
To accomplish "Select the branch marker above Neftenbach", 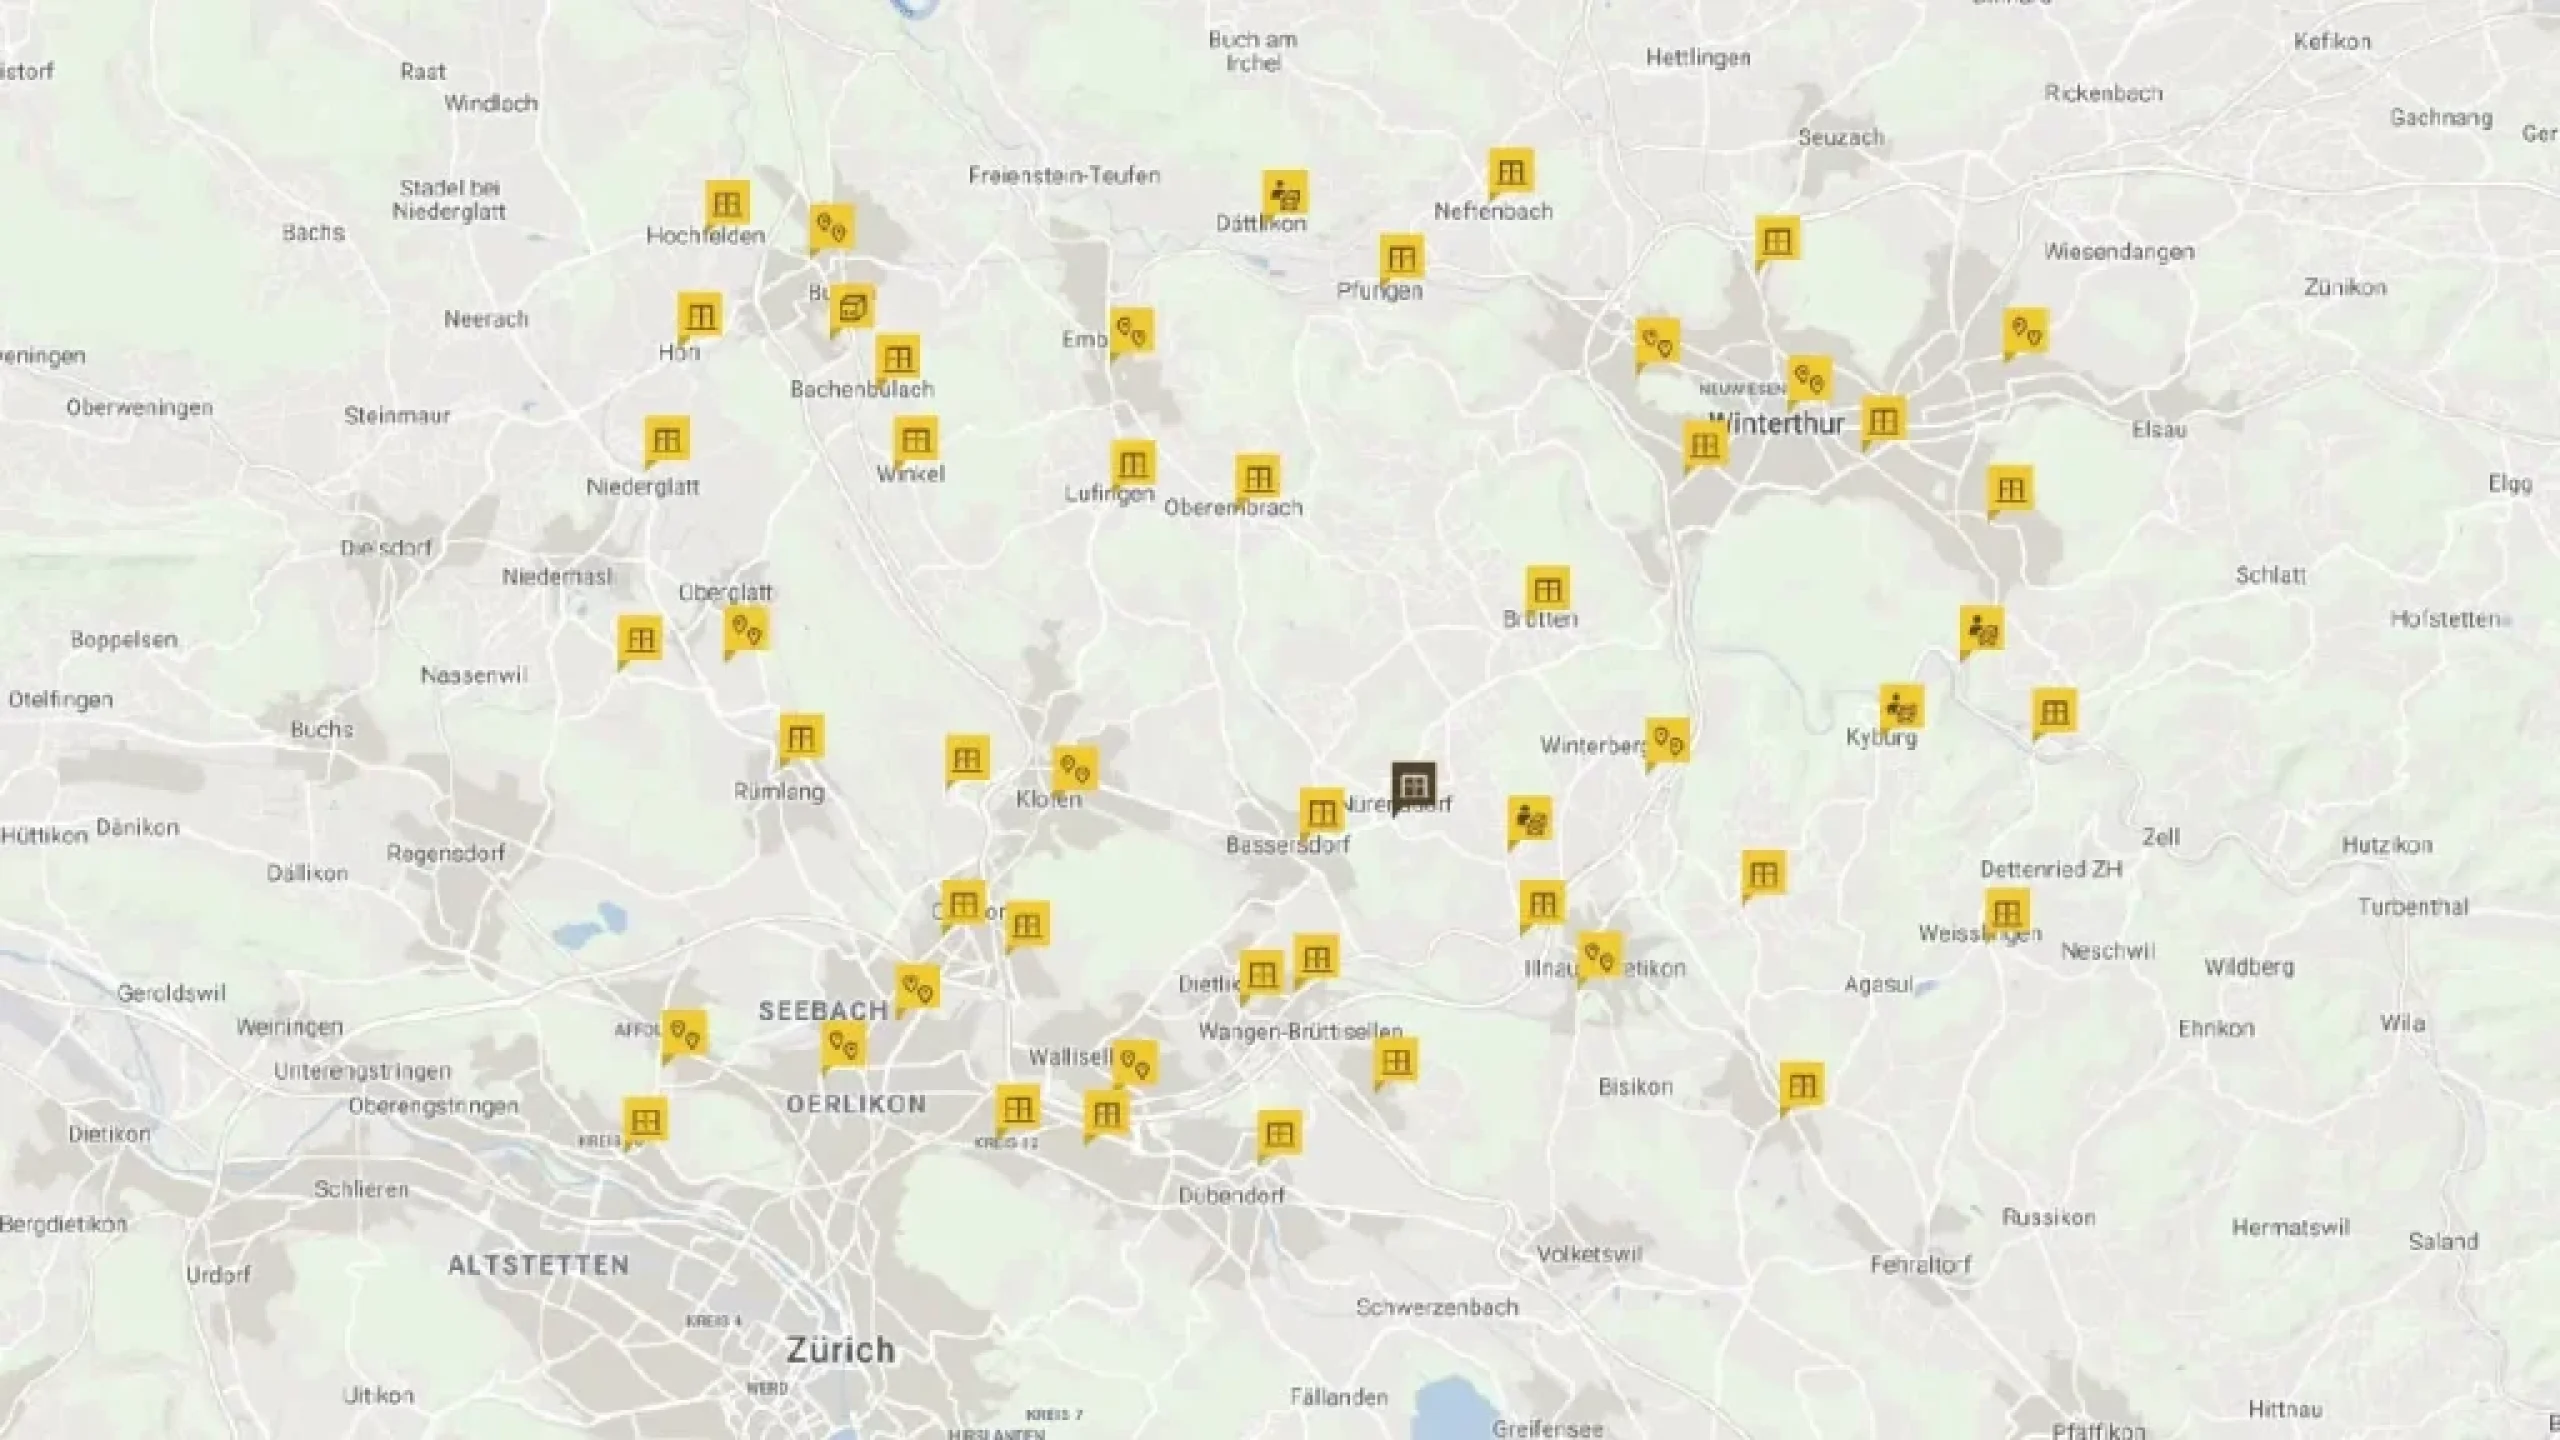I will tap(1510, 168).
